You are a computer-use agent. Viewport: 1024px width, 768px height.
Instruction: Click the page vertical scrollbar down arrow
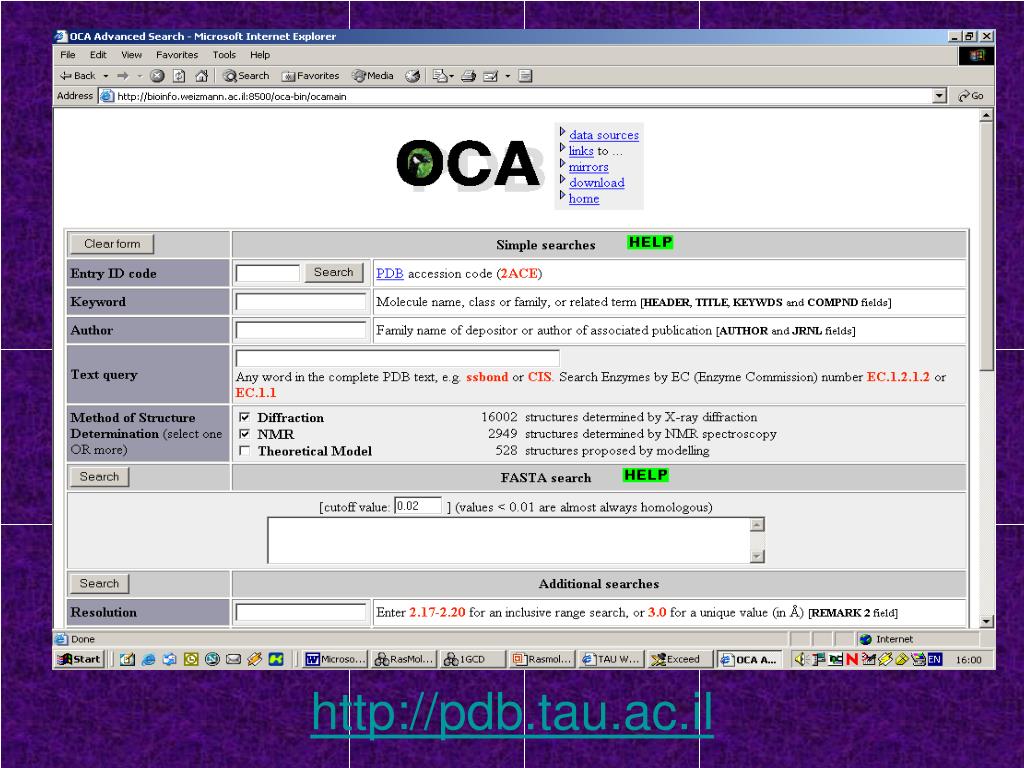[x=986, y=622]
